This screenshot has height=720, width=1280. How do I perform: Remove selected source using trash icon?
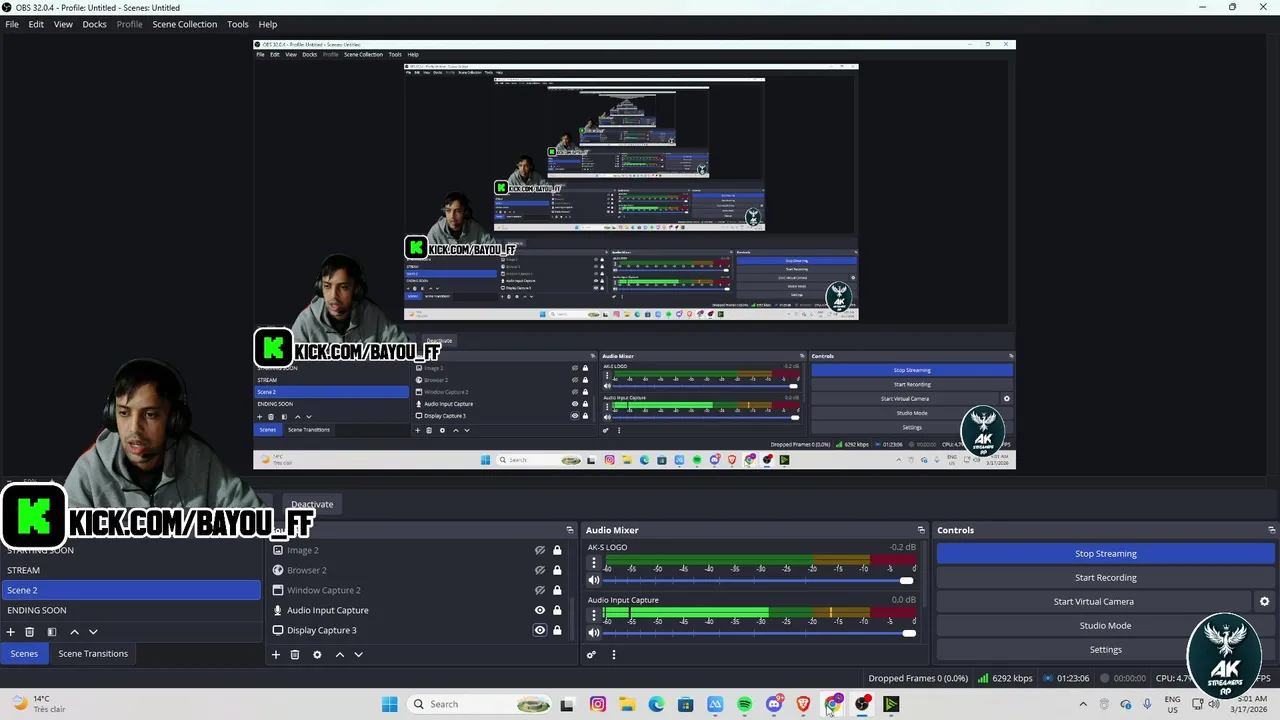coord(295,655)
